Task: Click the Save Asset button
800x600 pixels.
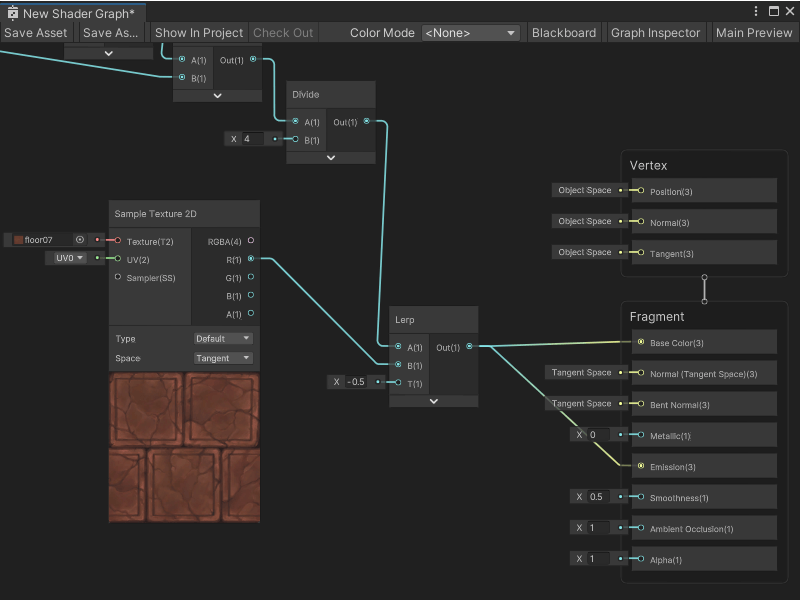Action: click(36, 32)
